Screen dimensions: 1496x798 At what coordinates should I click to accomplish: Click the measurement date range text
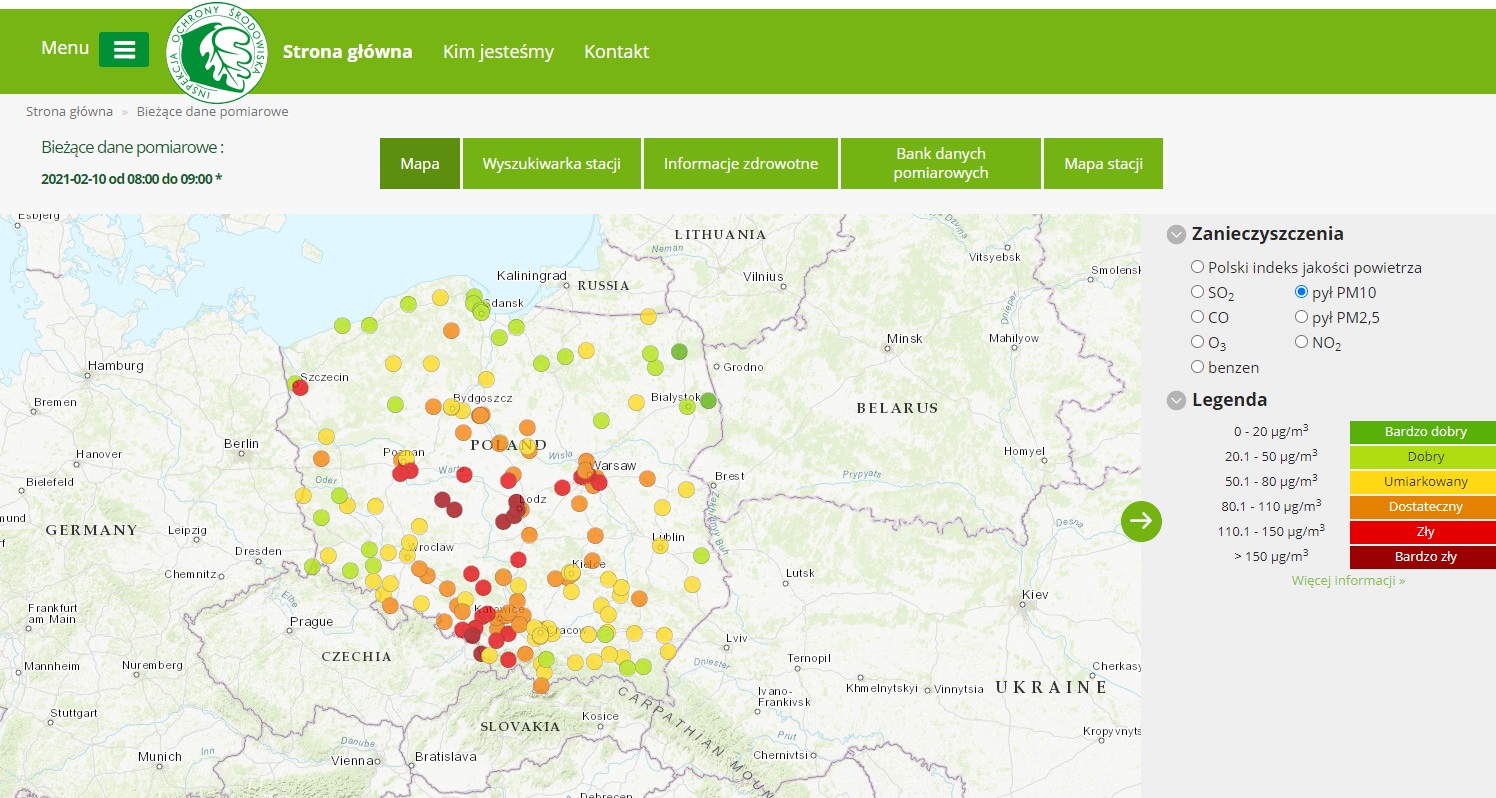coord(132,179)
